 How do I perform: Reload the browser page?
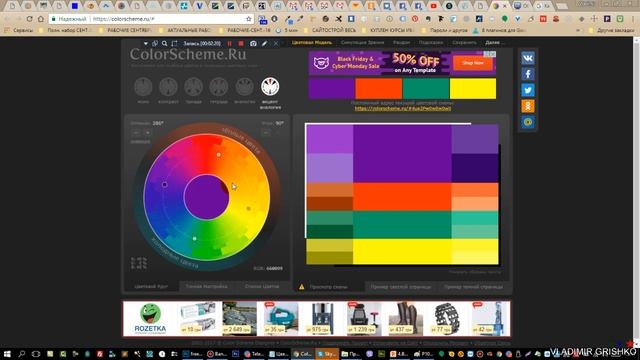click(29, 19)
